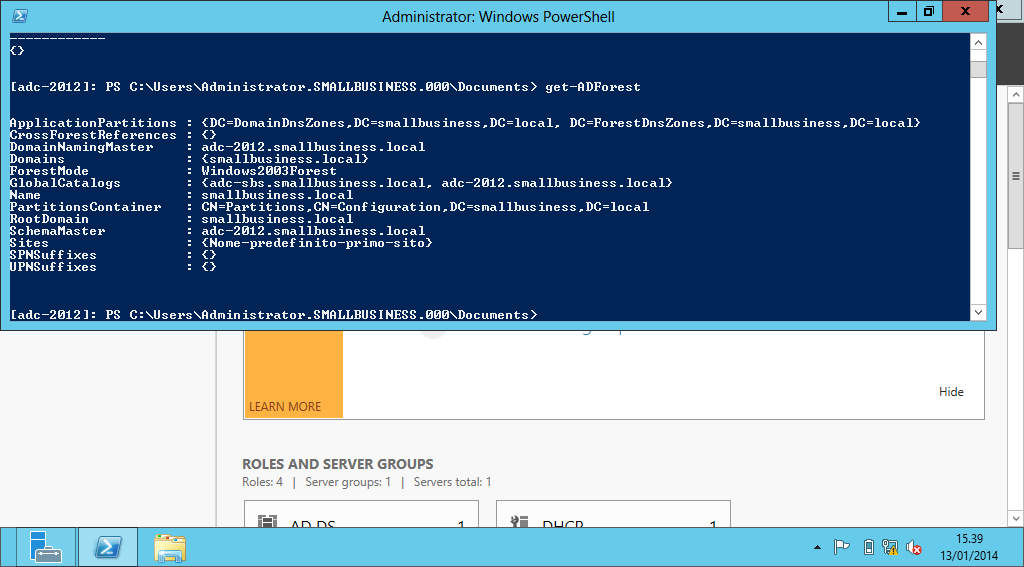1024x567 pixels.
Task: Click the Nome-predefinito-primo-sito site value
Action: pos(317,243)
